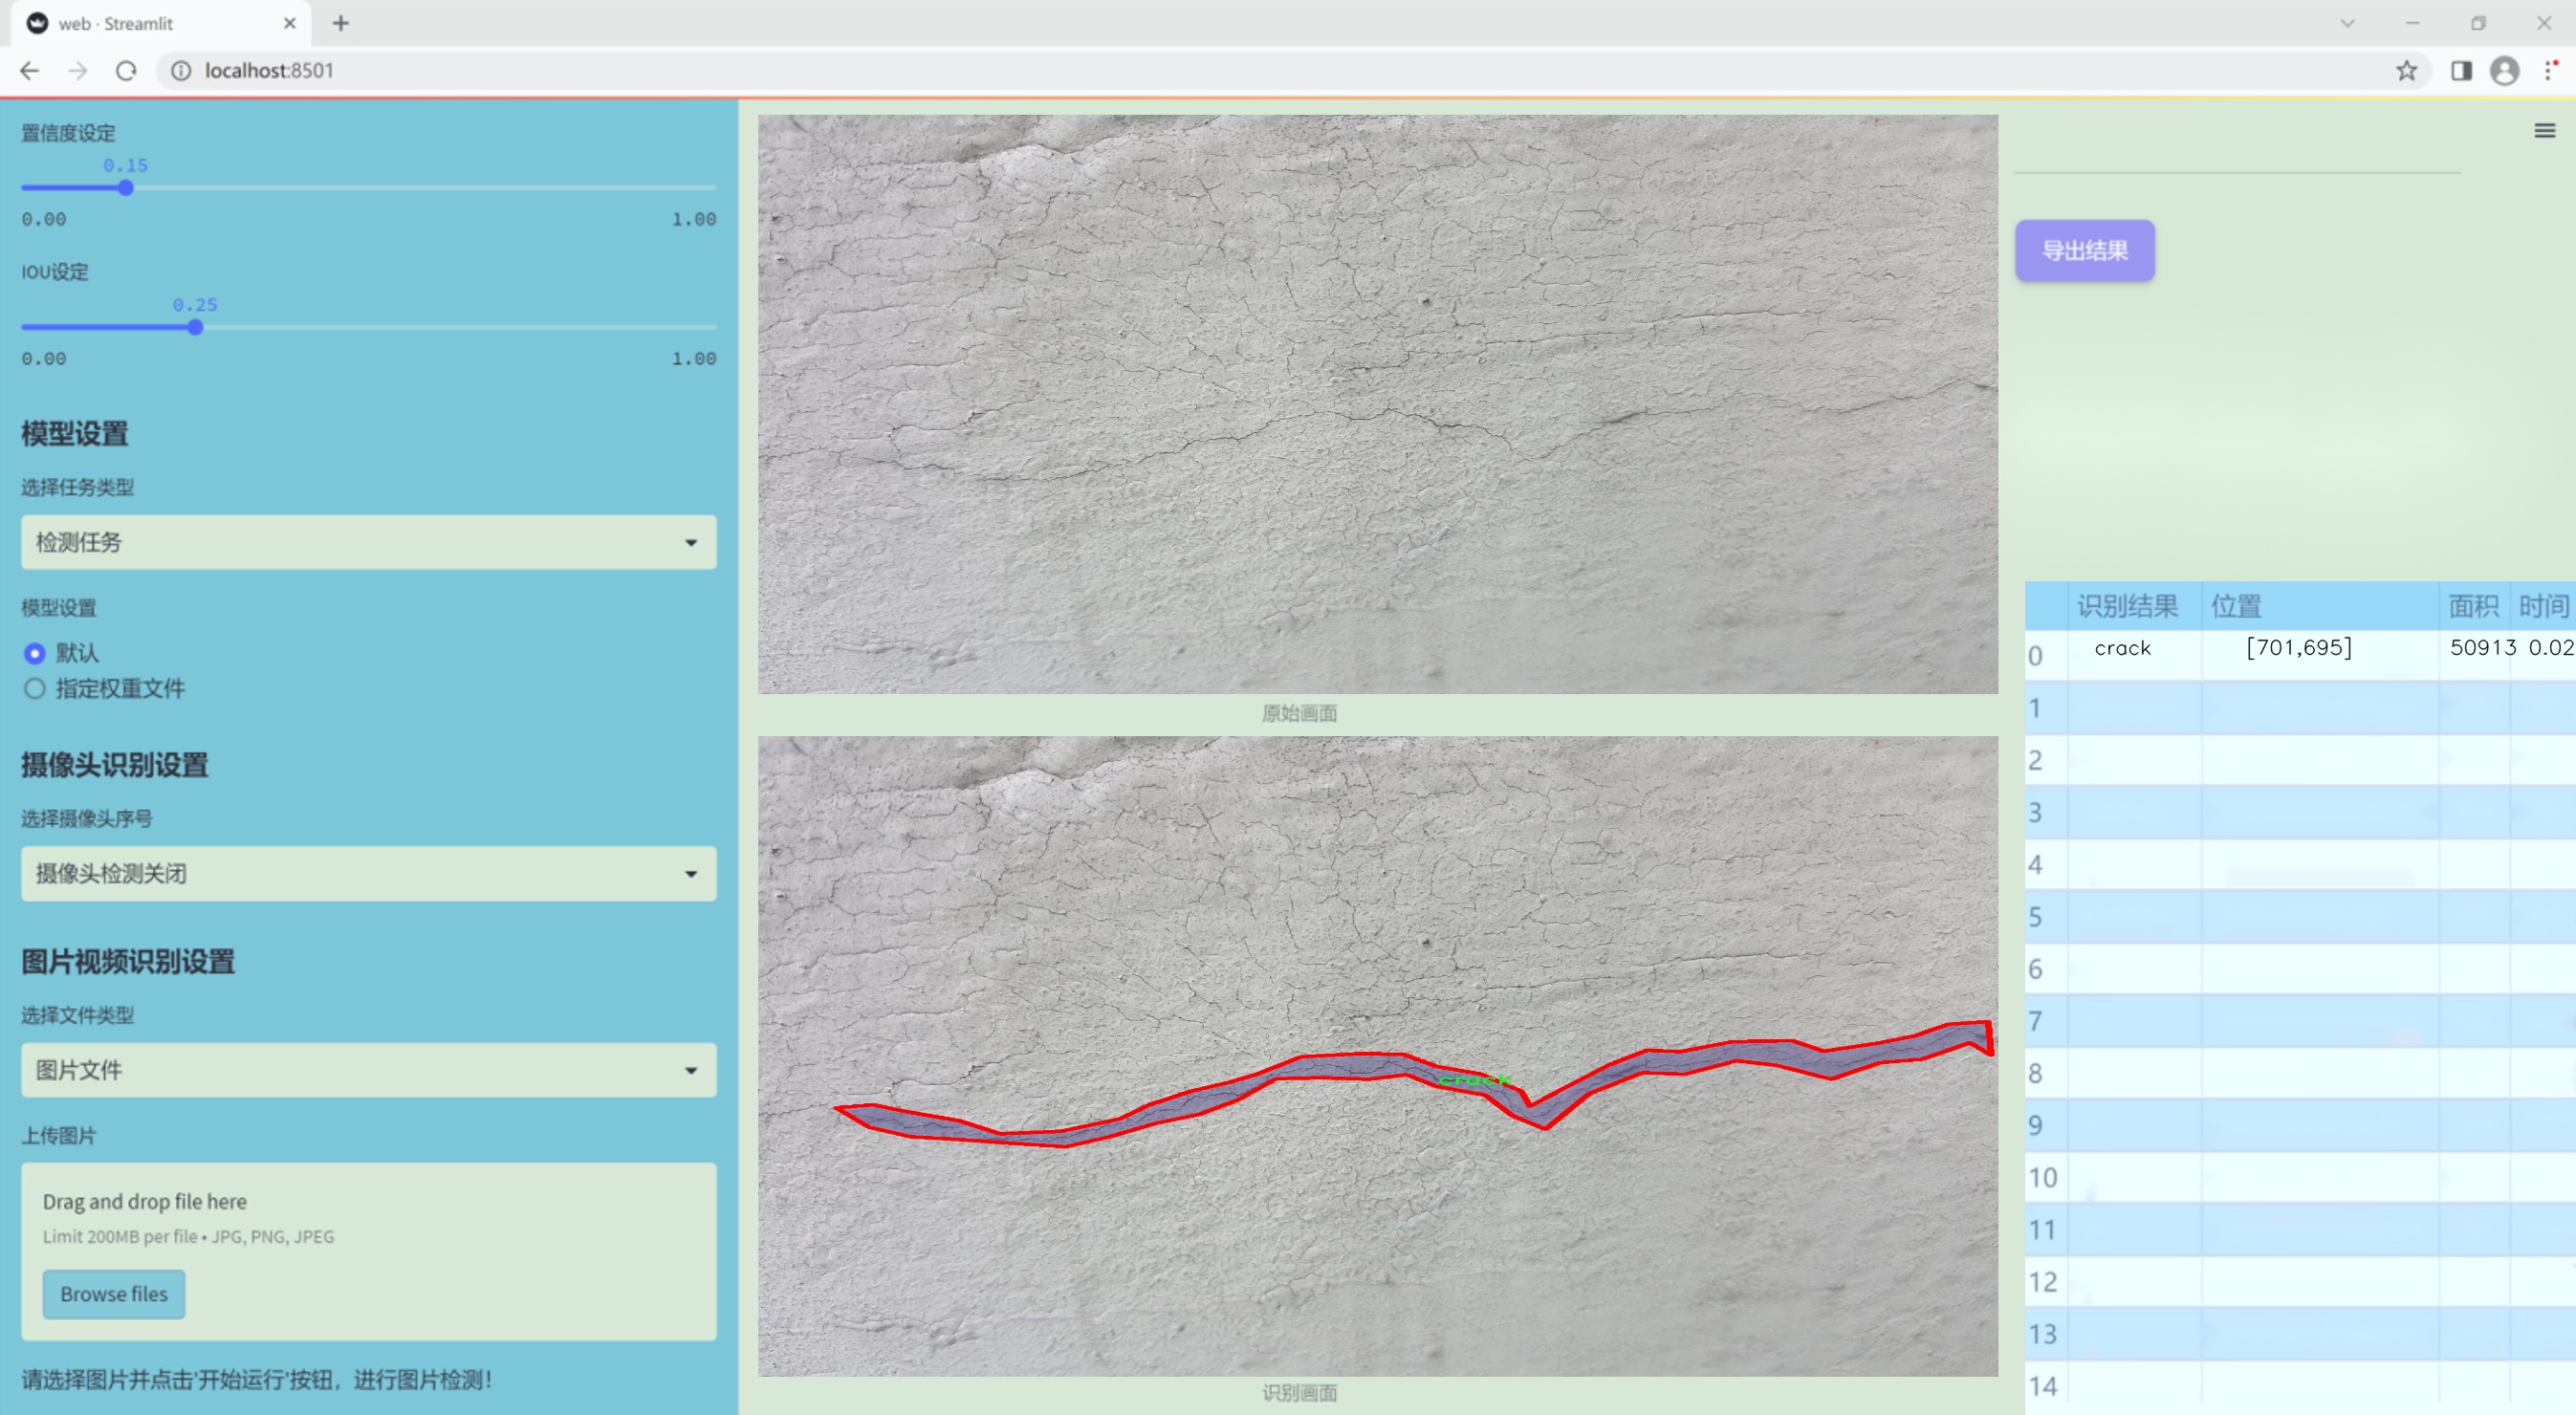
Task: Click the IOU设定 slider handle
Action: tap(196, 327)
